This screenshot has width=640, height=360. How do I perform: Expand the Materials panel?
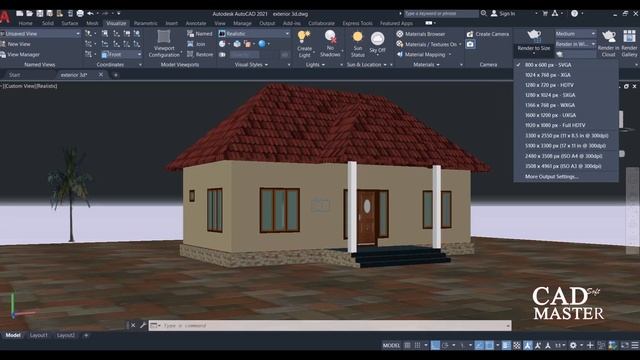(x=426, y=64)
